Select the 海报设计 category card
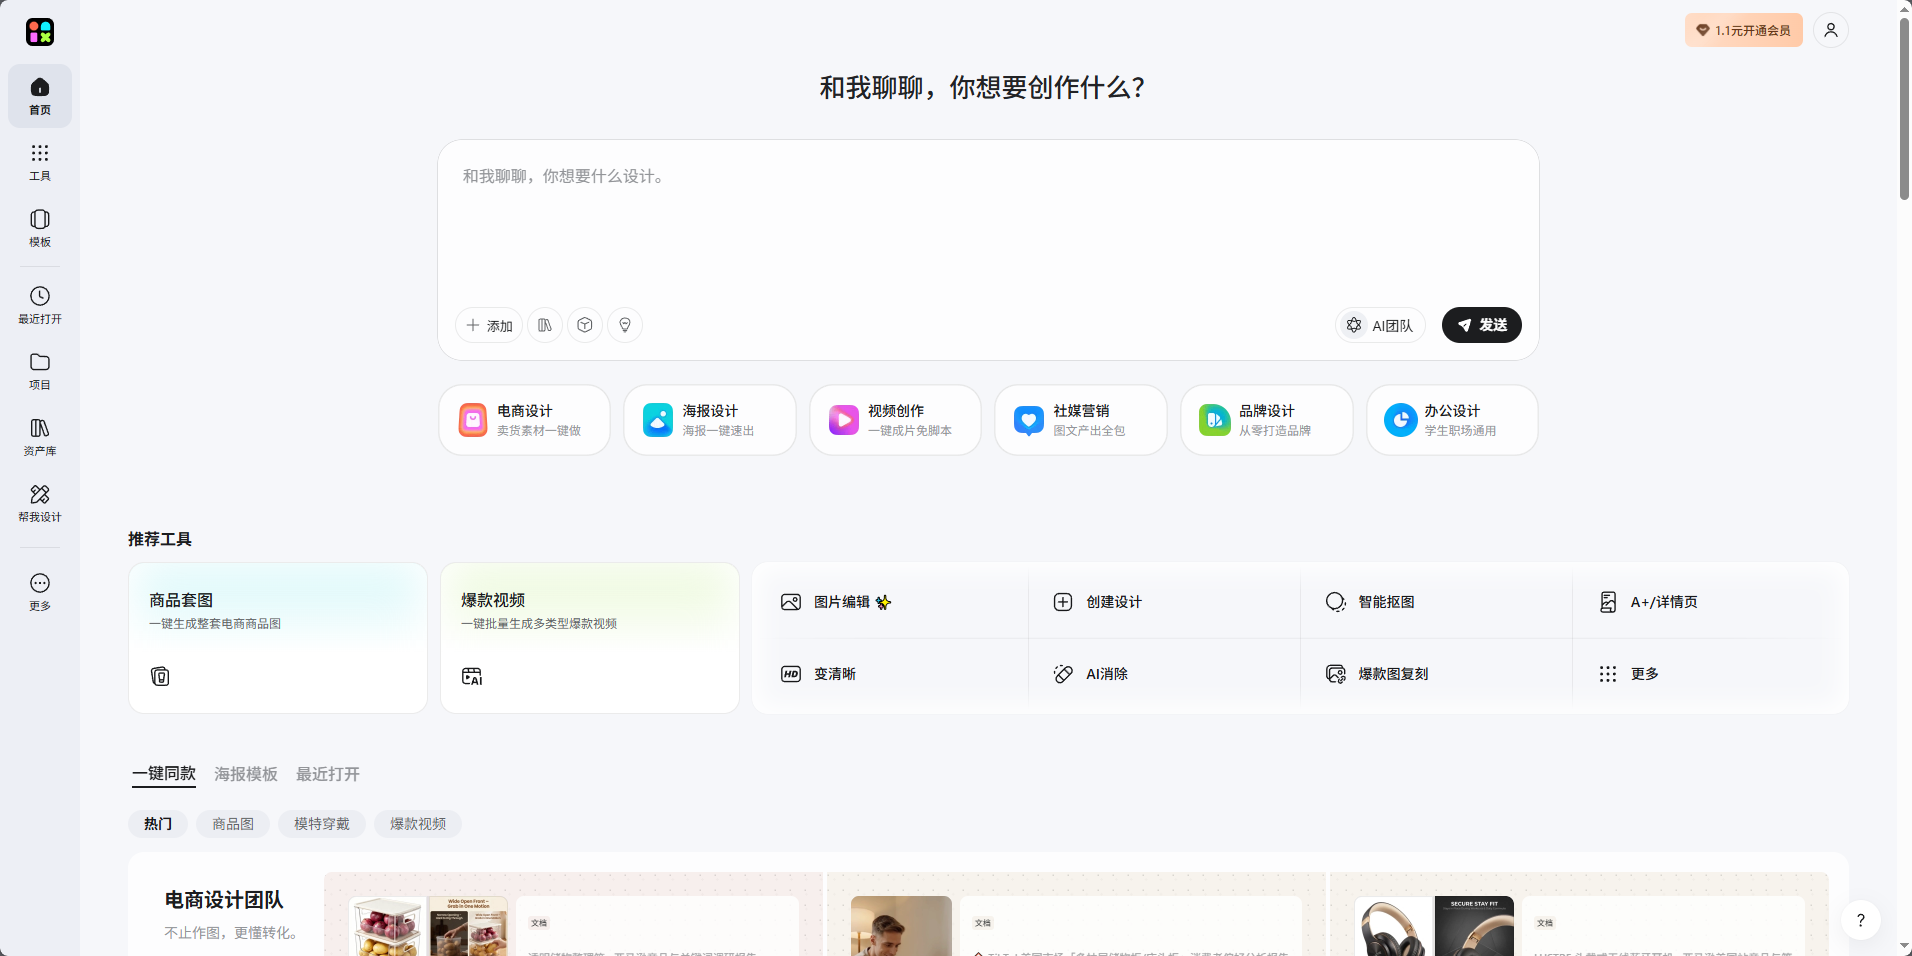The image size is (1912, 956). [x=710, y=420]
